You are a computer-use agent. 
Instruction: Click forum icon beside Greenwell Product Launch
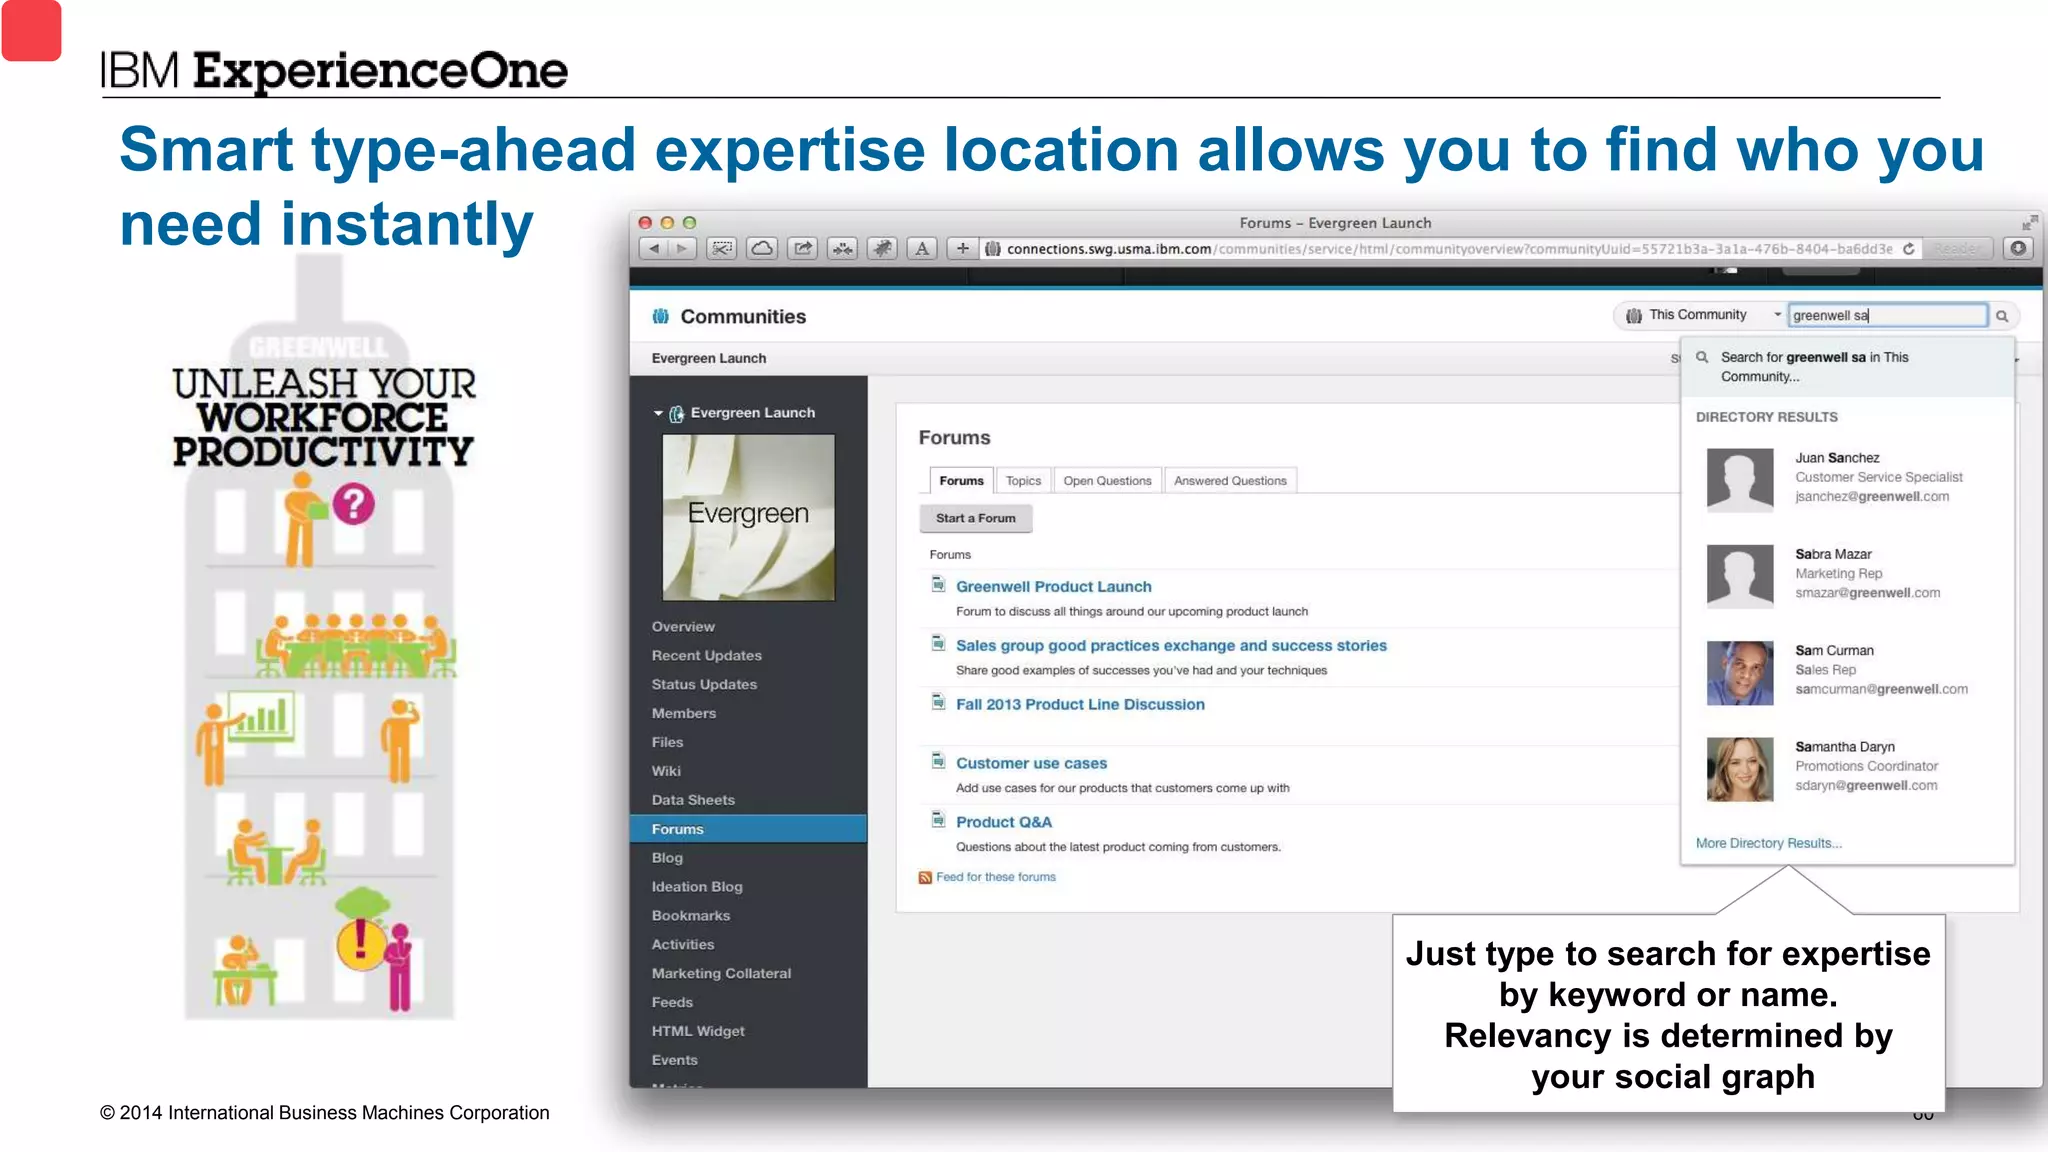(938, 584)
